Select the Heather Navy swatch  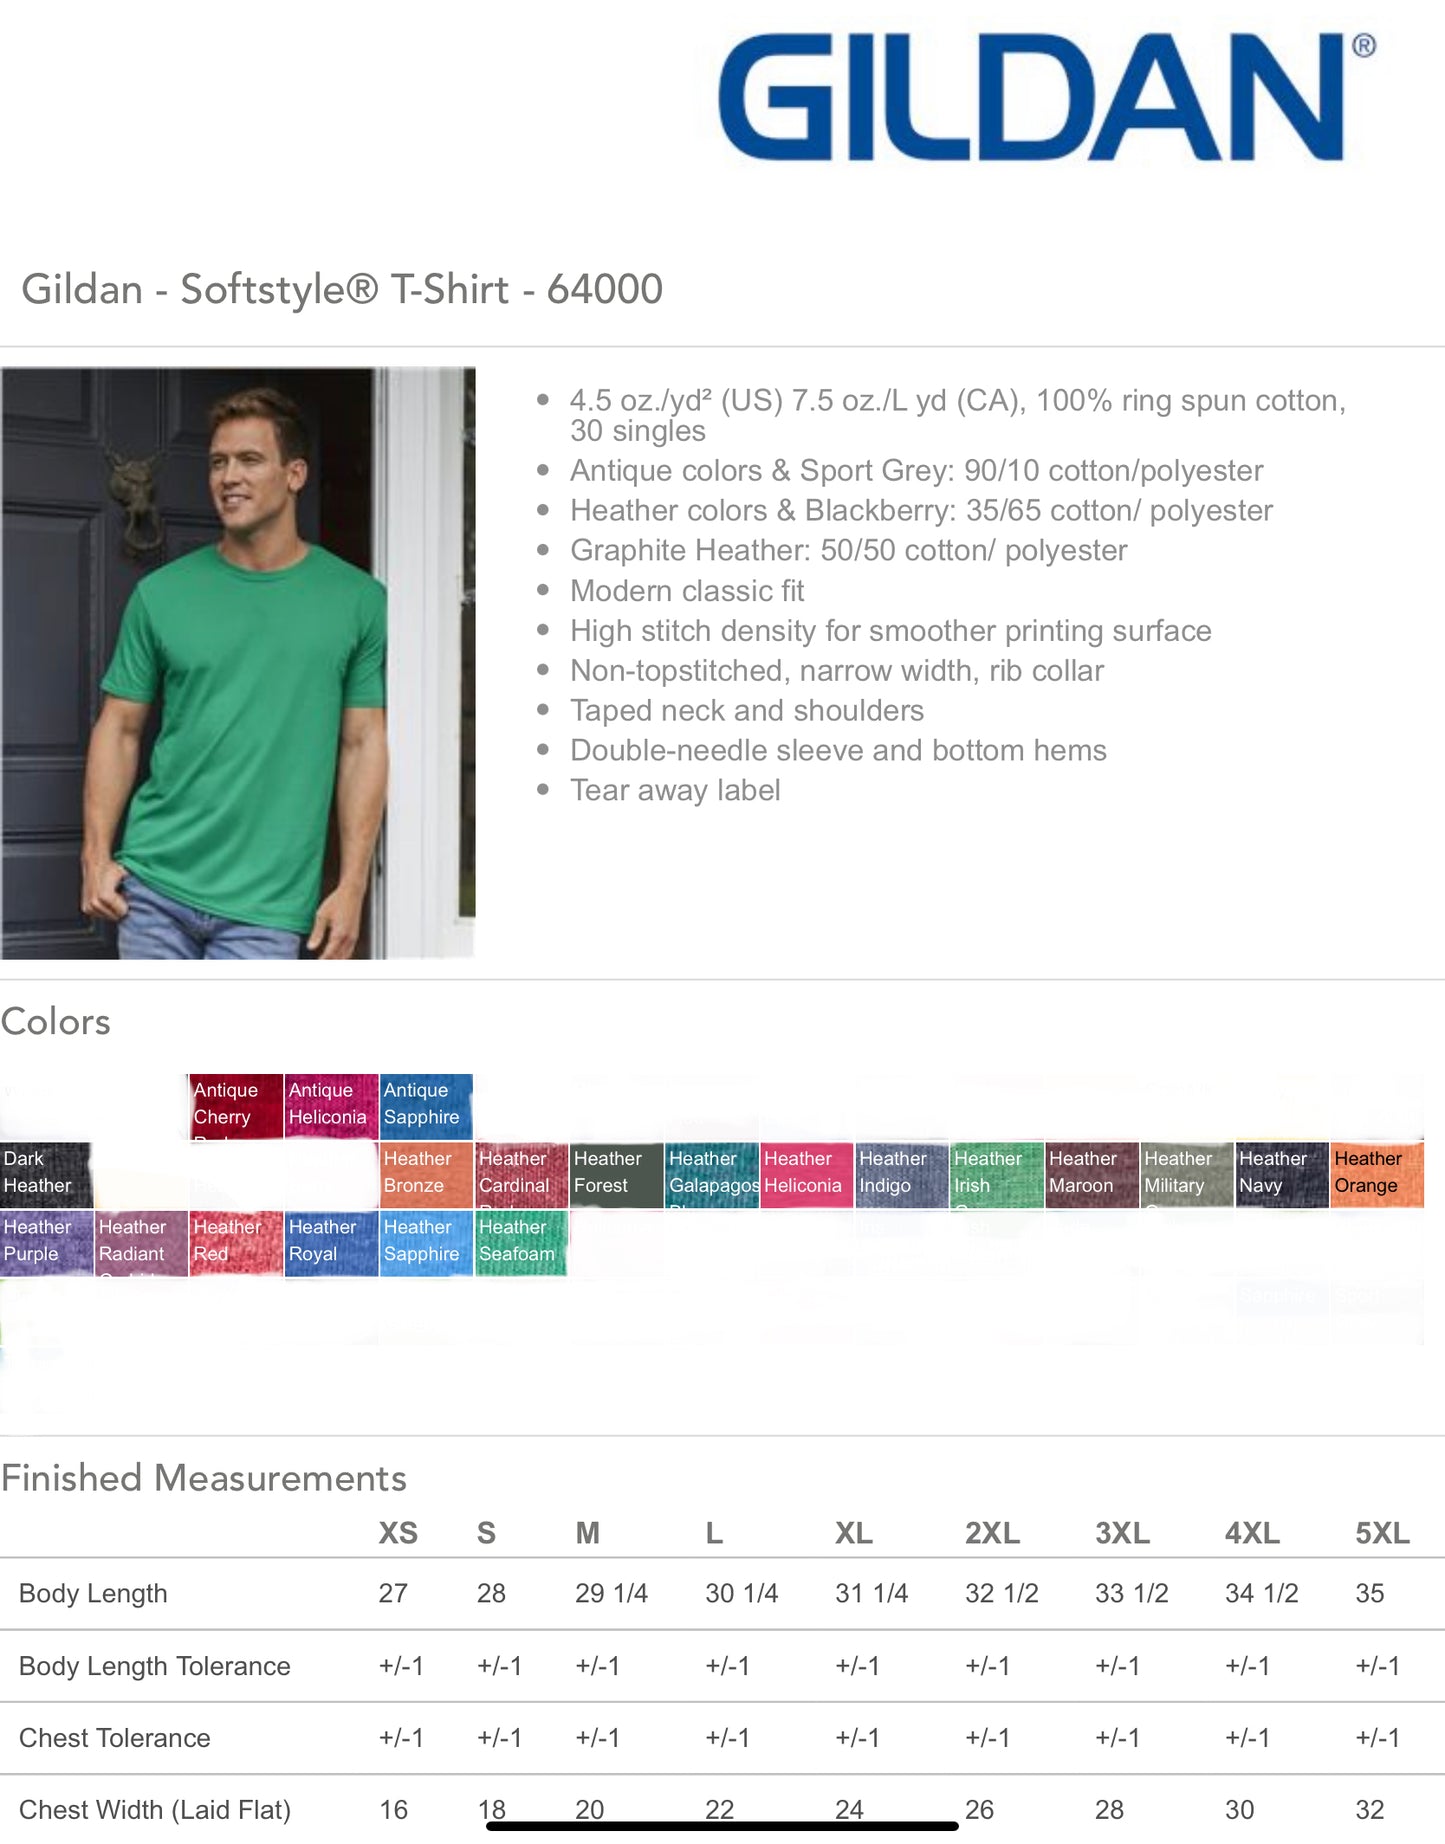click(x=1281, y=1174)
